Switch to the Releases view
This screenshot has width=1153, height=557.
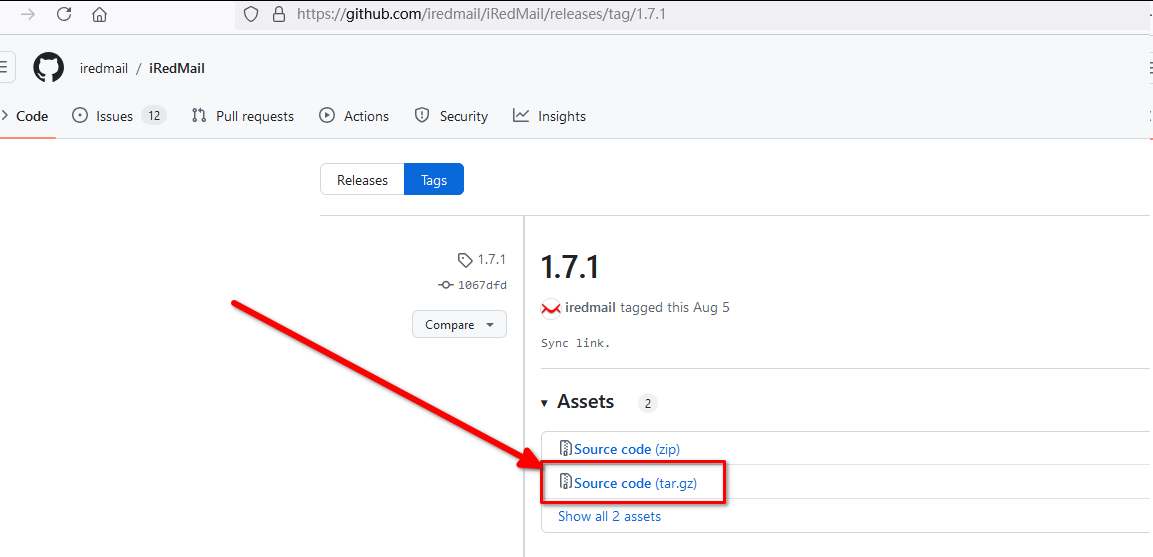pyautogui.click(x=362, y=180)
